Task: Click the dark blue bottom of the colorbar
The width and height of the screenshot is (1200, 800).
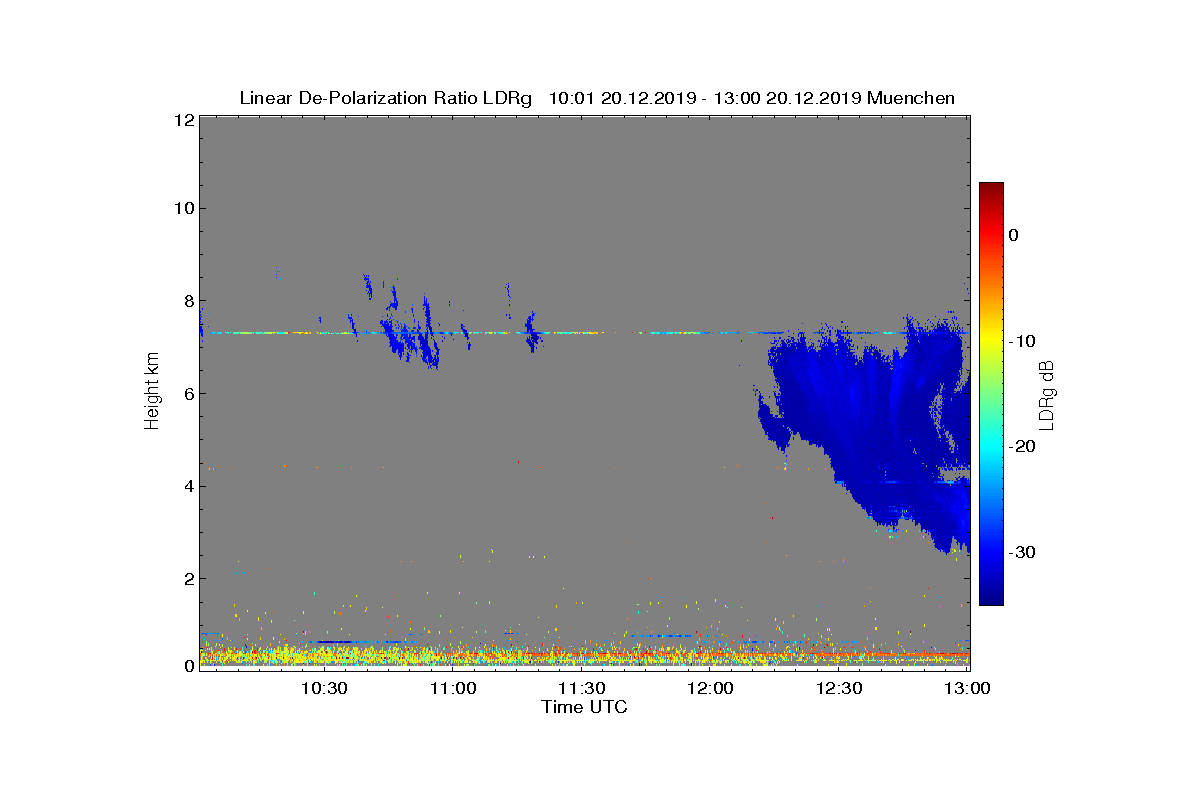Action: click(991, 596)
